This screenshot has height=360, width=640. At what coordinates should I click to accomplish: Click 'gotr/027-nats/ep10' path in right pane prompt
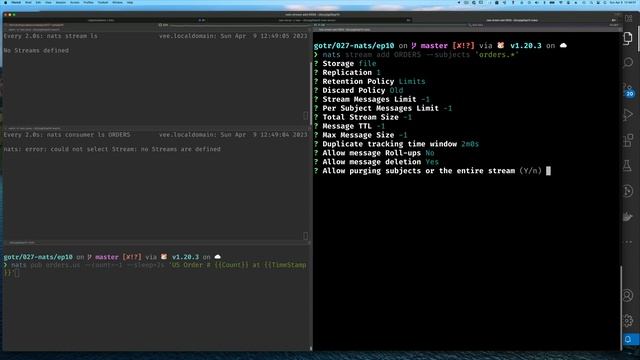pos(354,46)
